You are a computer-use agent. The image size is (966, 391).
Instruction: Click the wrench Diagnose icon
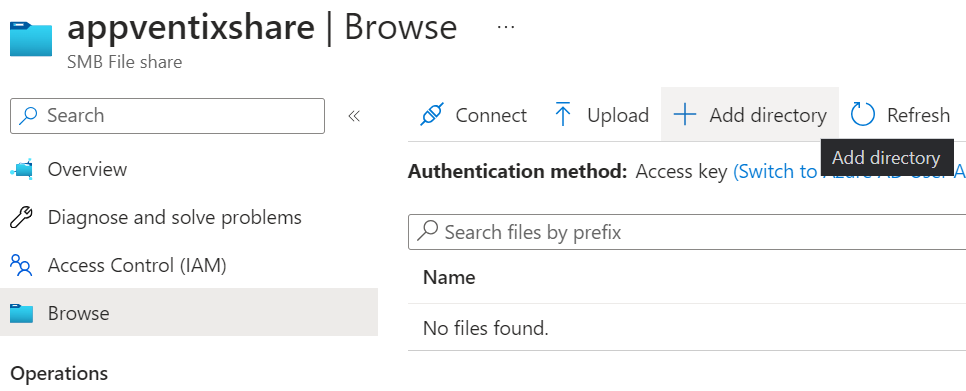pyautogui.click(x=22, y=217)
